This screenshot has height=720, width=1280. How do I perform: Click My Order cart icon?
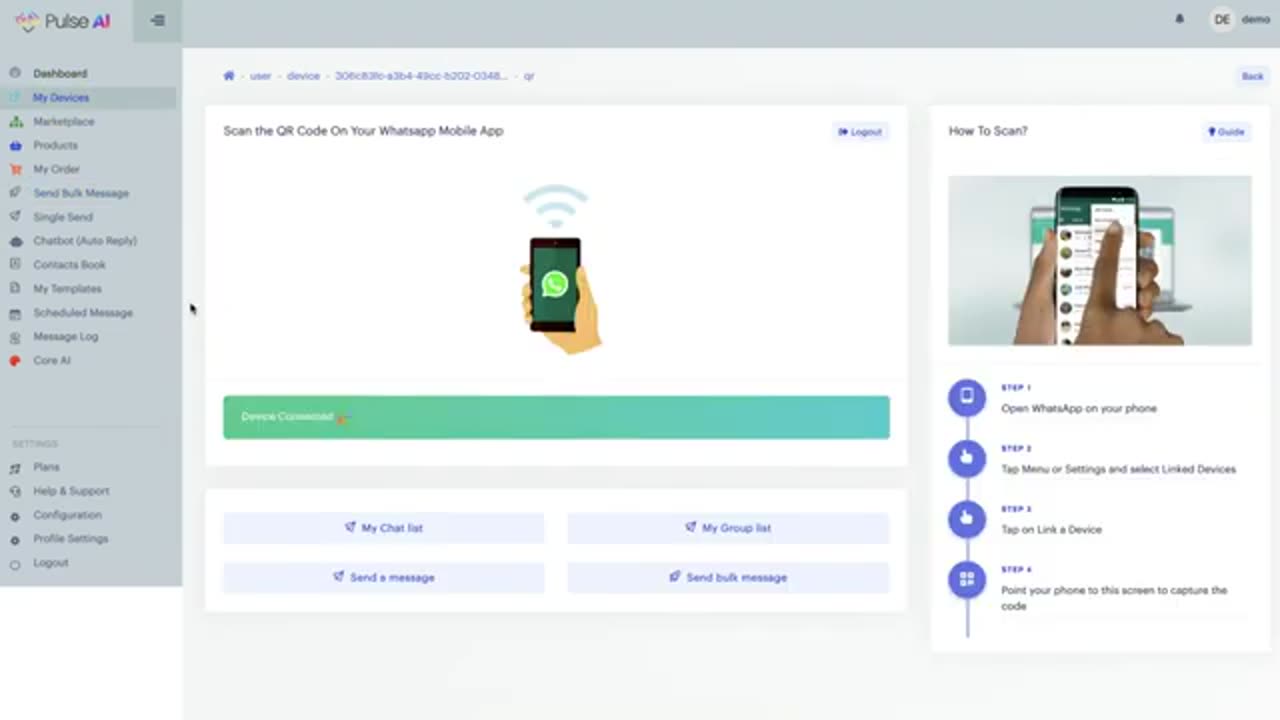tap(15, 169)
